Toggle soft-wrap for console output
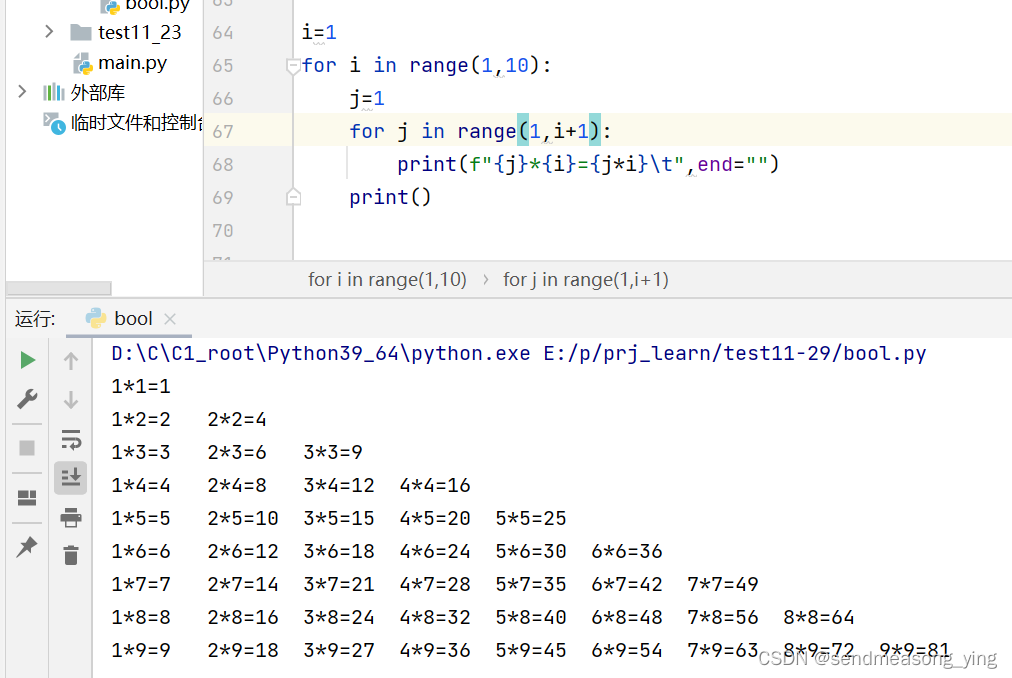 70,439
